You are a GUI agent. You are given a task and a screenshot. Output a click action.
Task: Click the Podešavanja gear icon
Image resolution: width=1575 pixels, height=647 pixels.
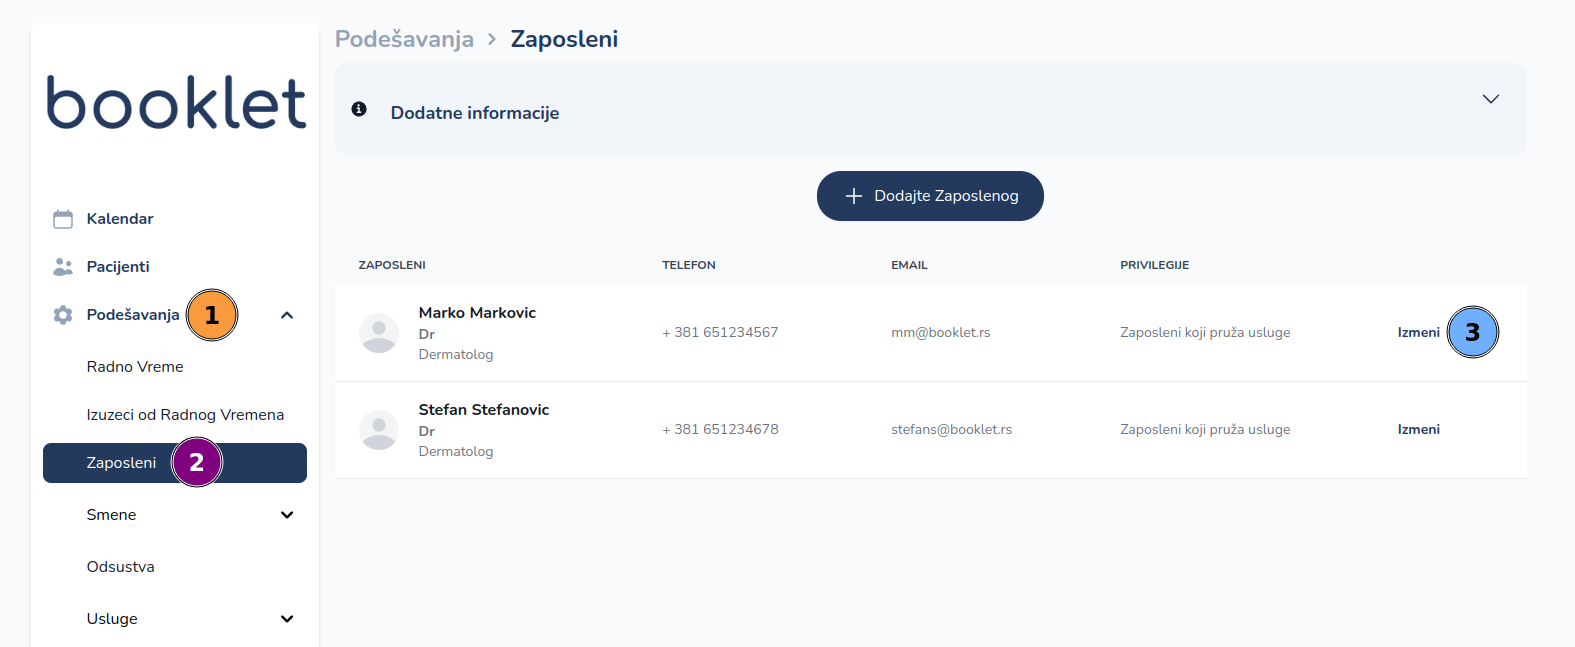coord(63,315)
